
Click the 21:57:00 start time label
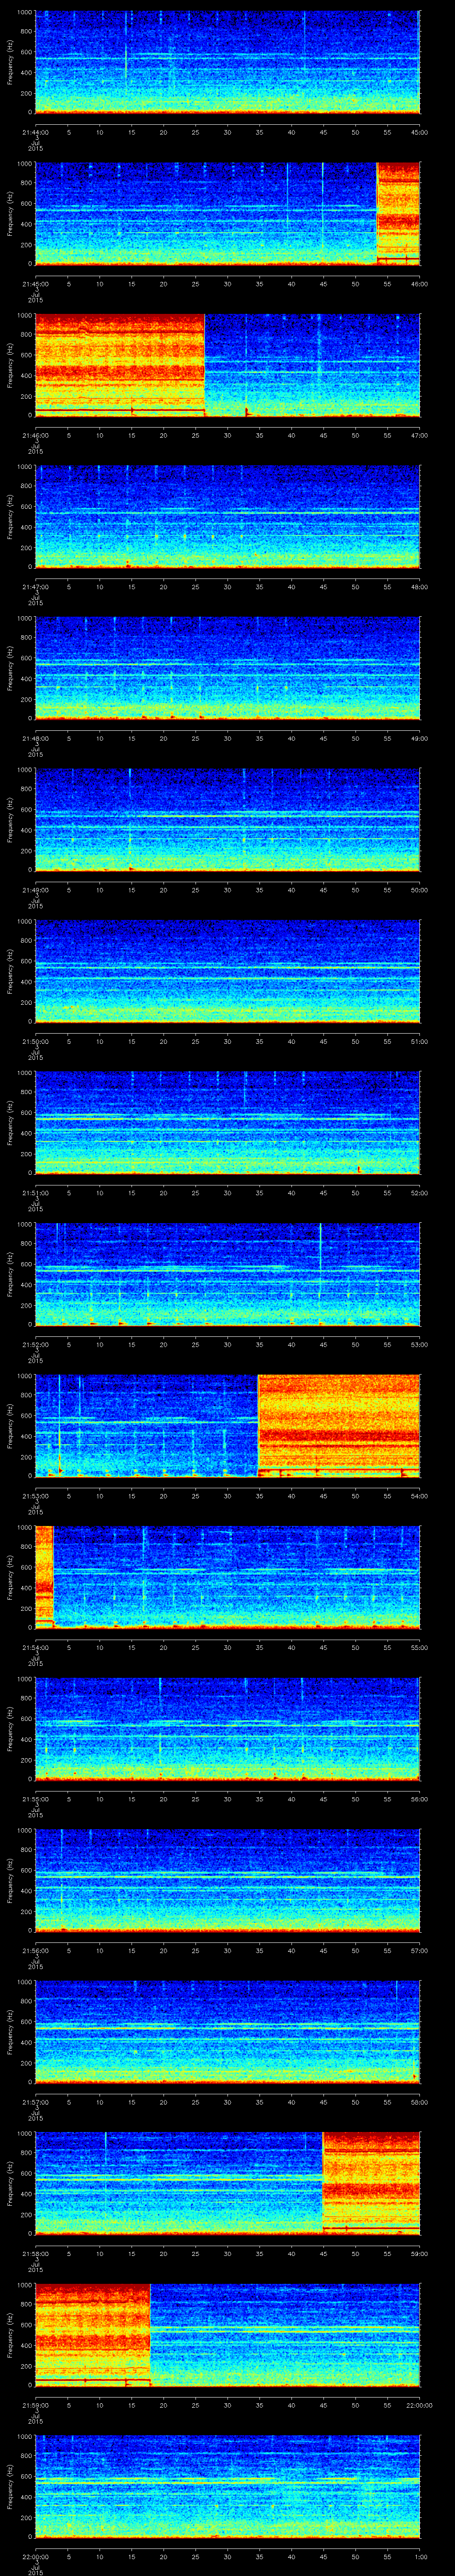point(35,2101)
